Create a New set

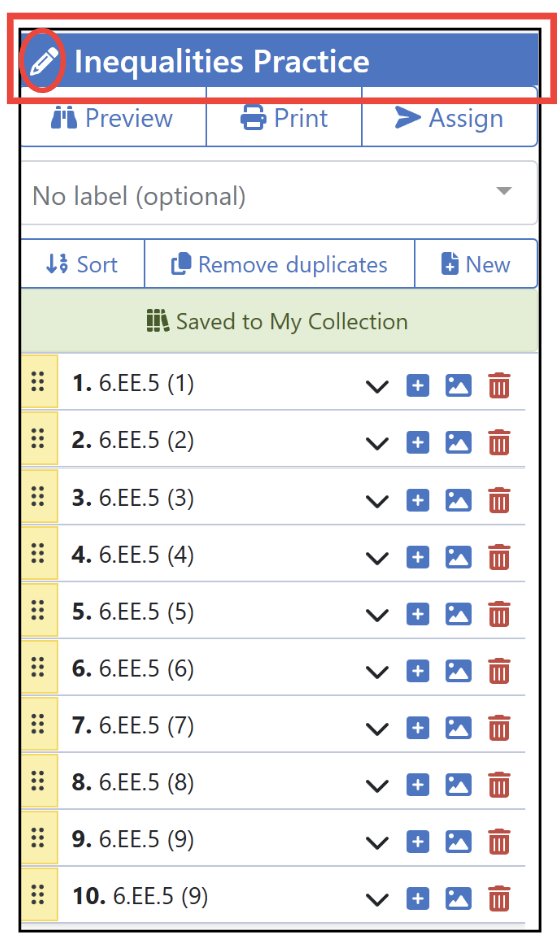click(476, 264)
